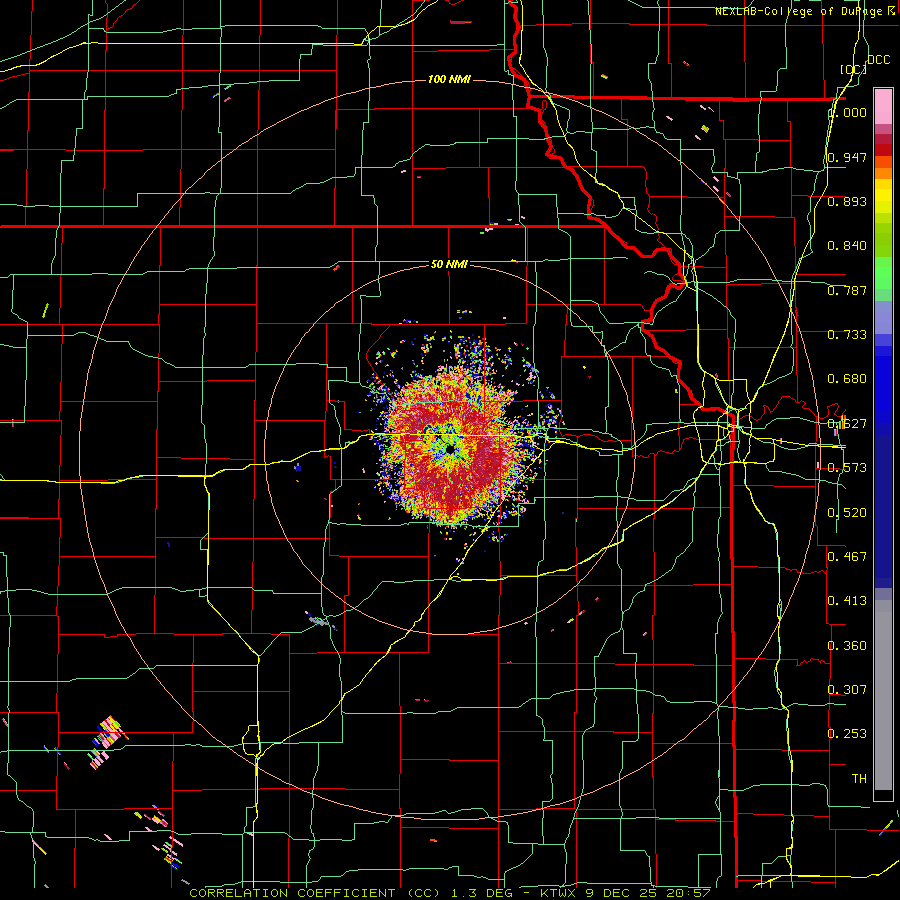Viewport: 900px width, 900px height.
Task: Click the 0.733 scale value
Action: coord(847,335)
